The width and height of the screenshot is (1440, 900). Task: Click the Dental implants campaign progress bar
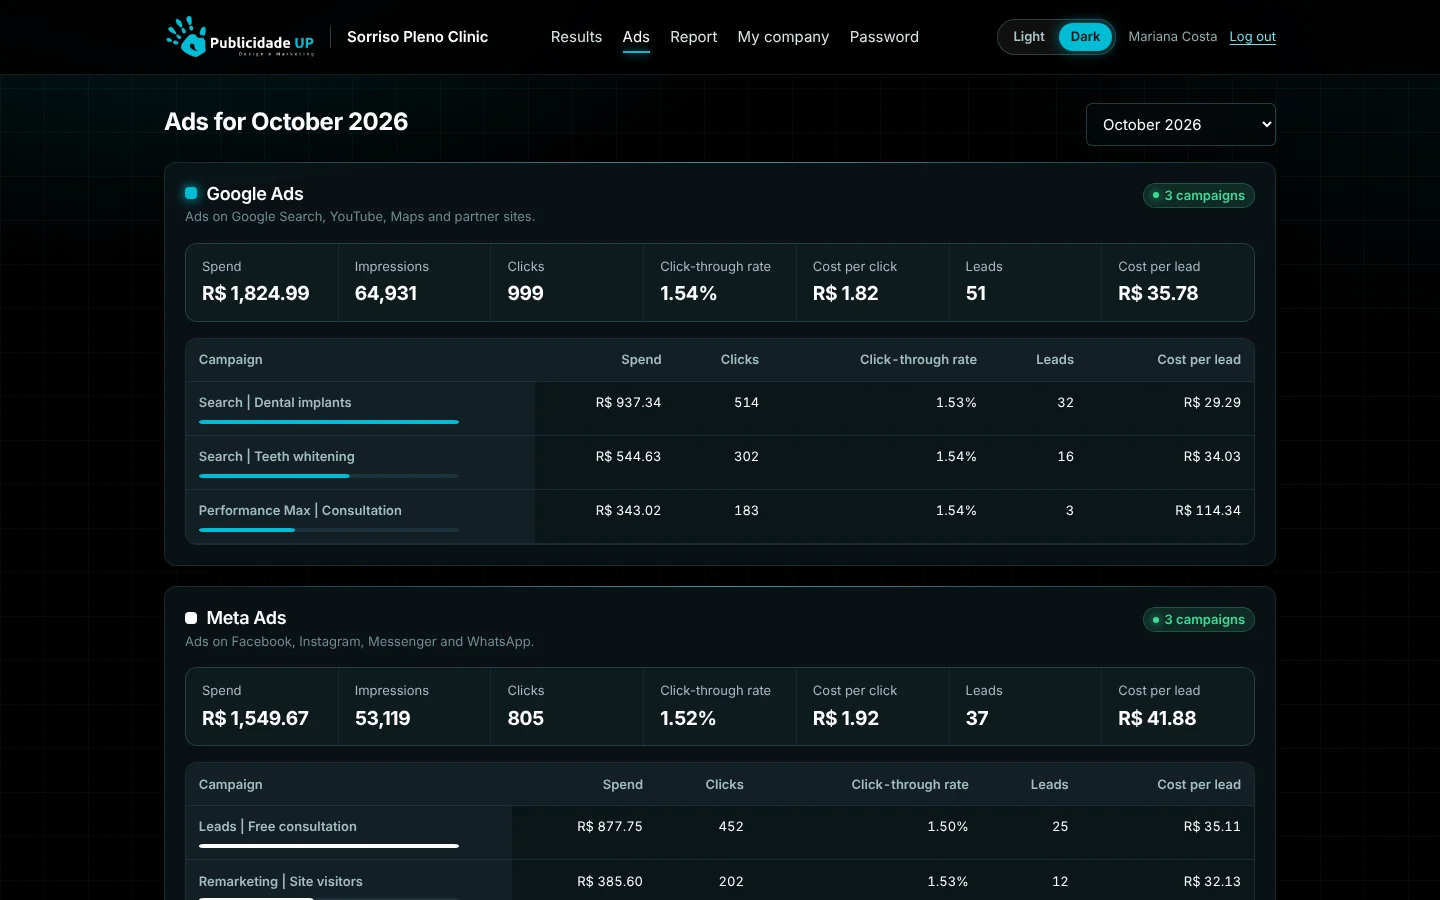pyautogui.click(x=329, y=422)
